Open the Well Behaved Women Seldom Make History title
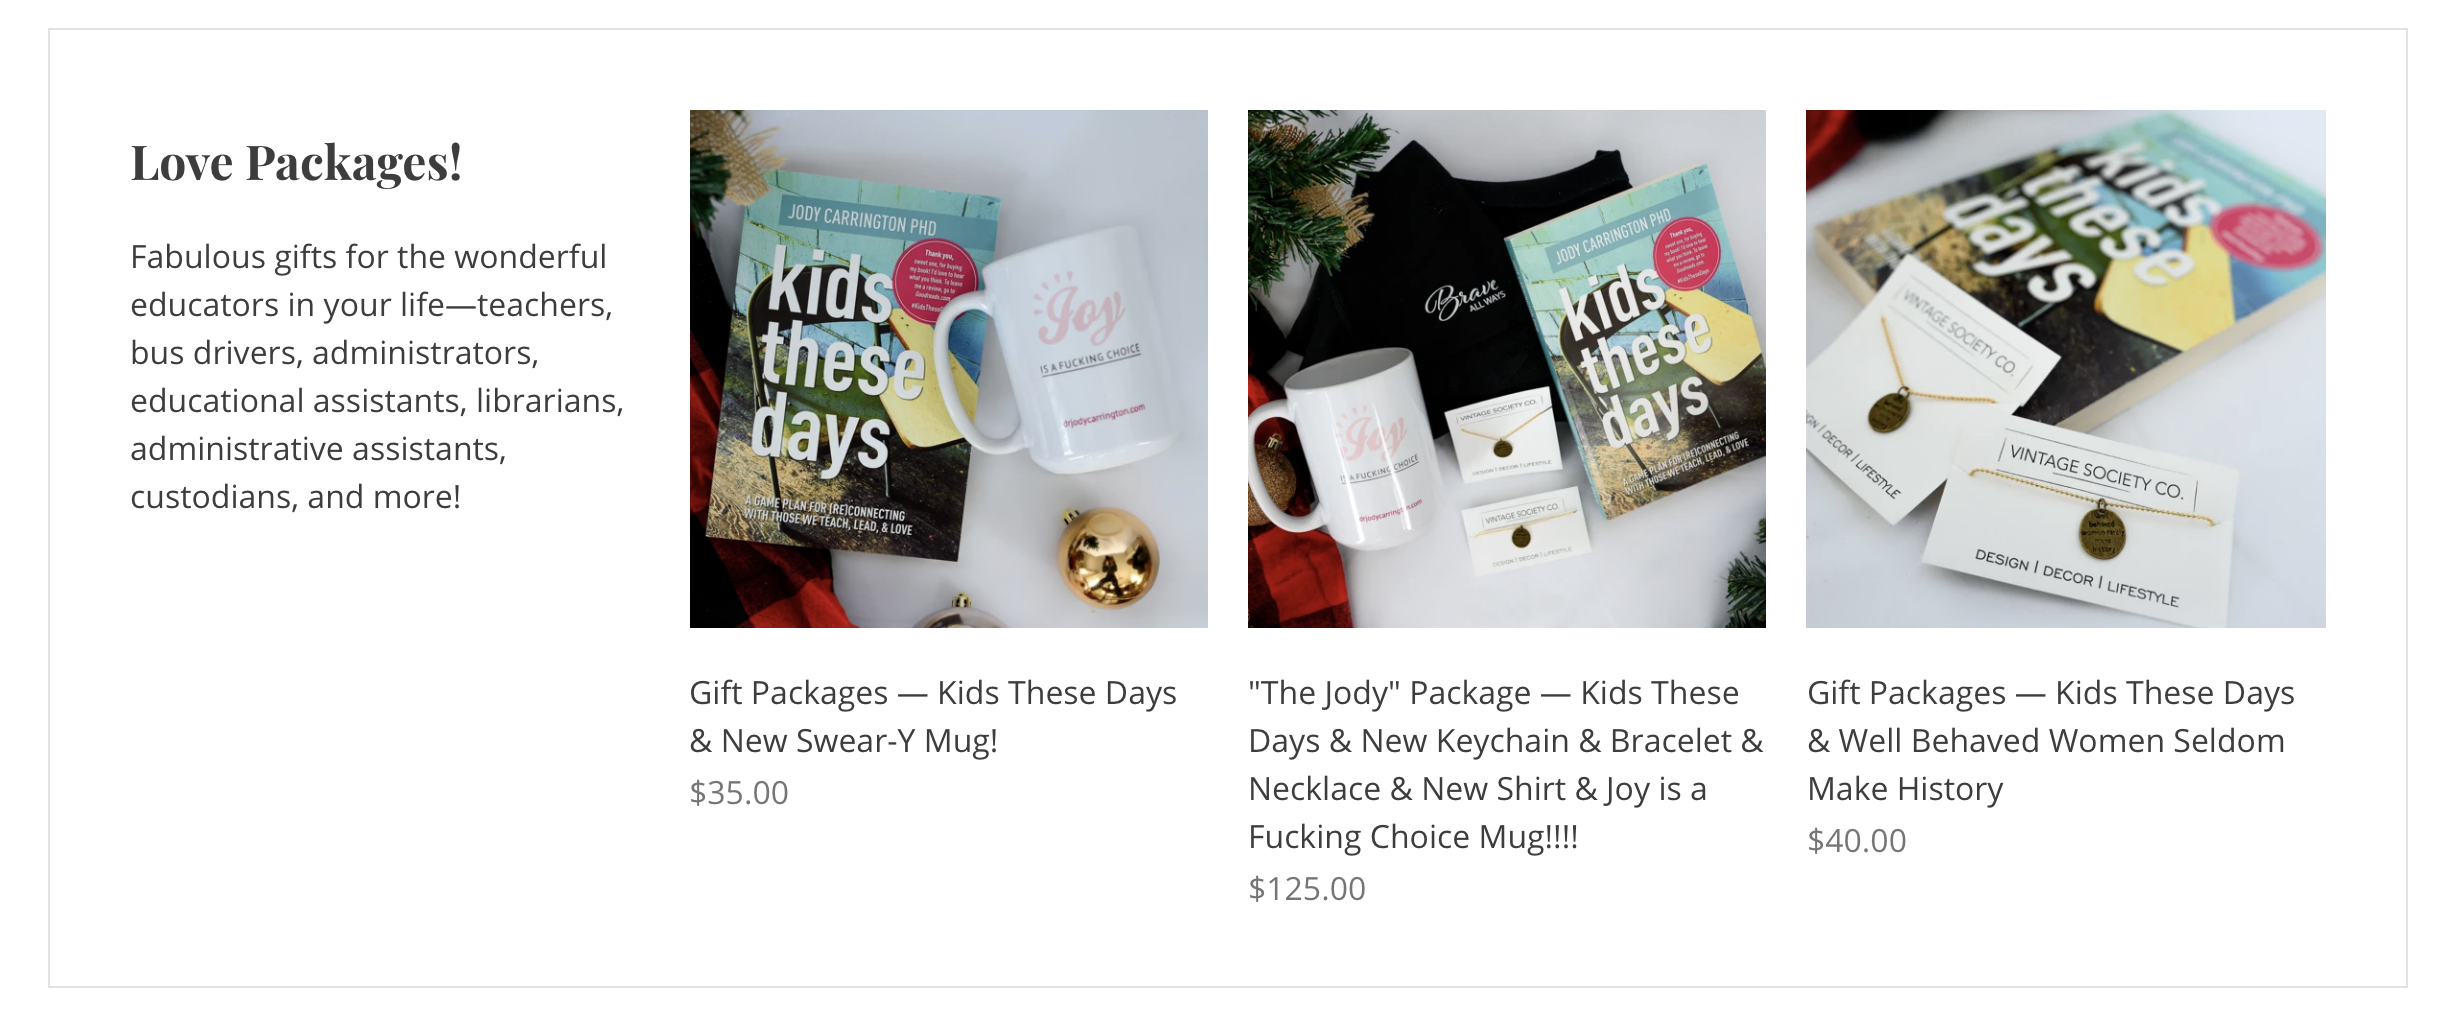 [x=2051, y=740]
